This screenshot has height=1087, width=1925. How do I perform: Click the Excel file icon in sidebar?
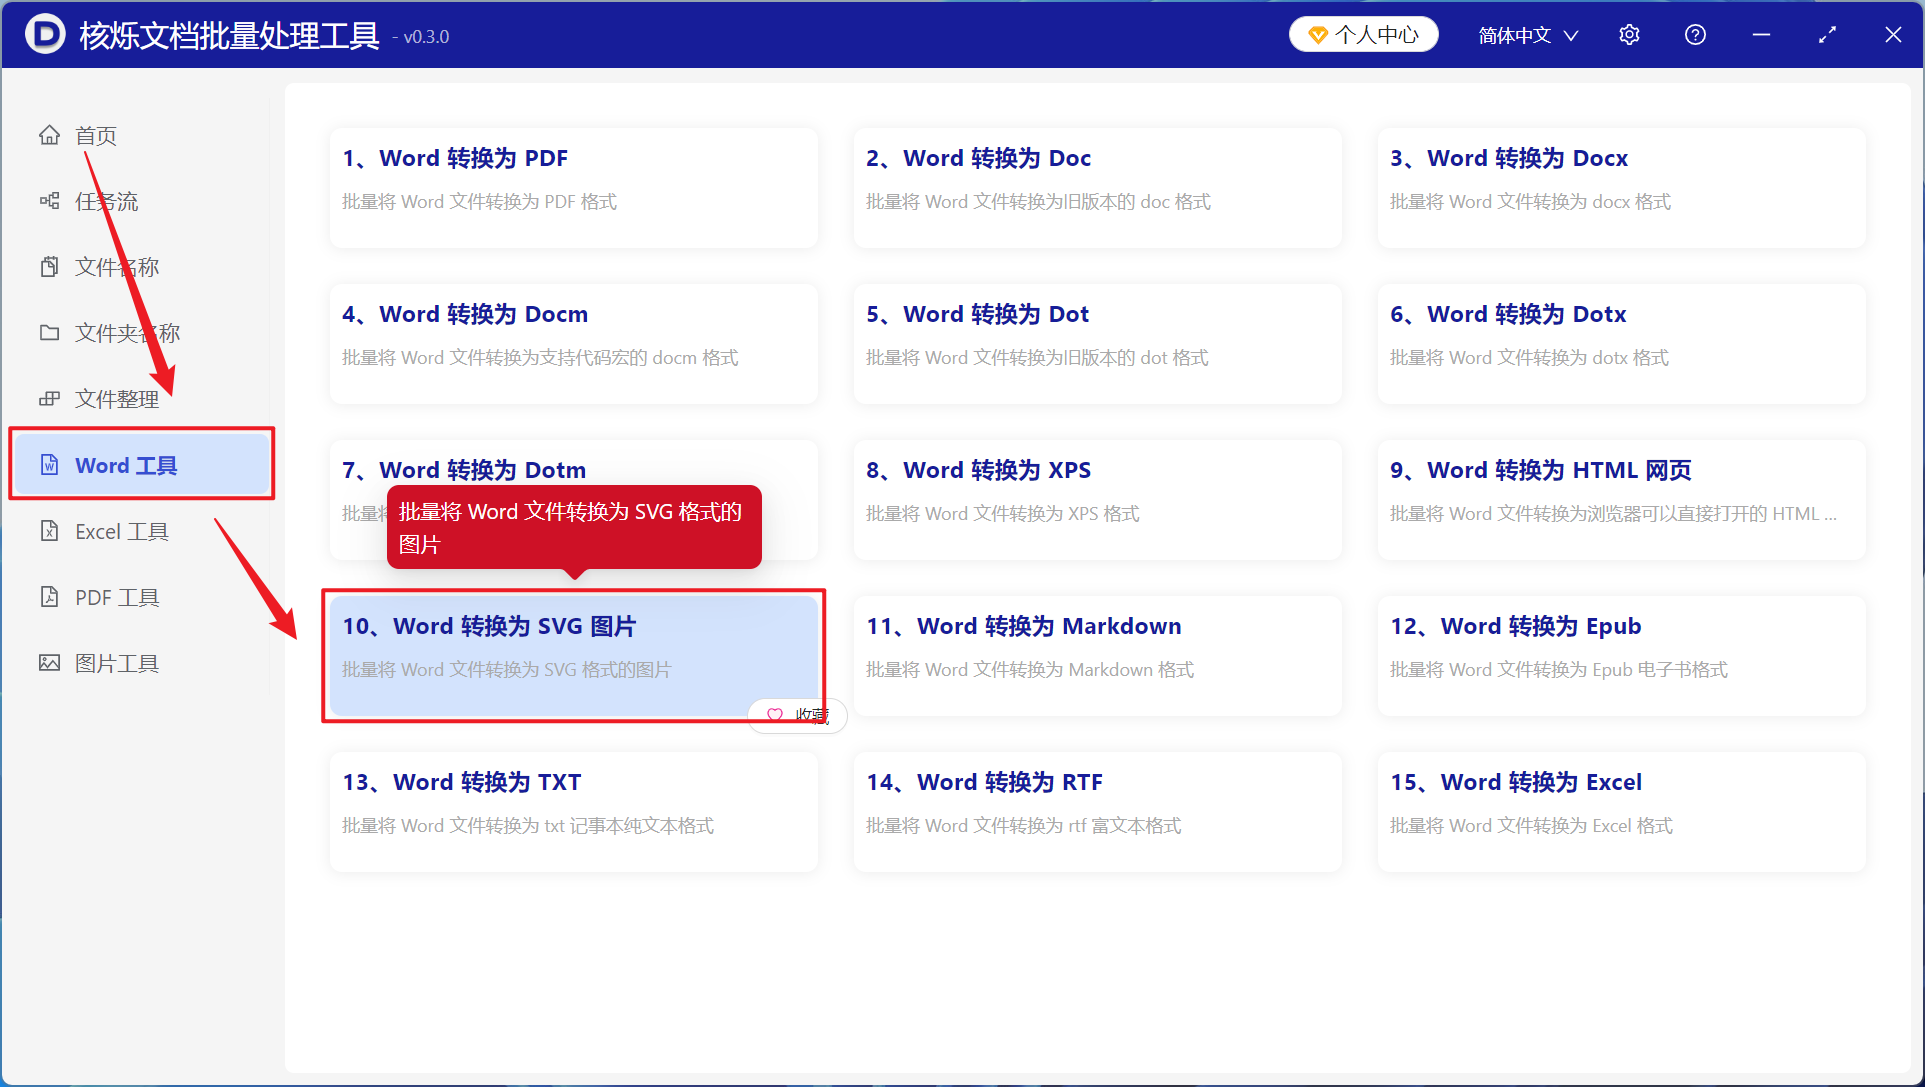[49, 531]
